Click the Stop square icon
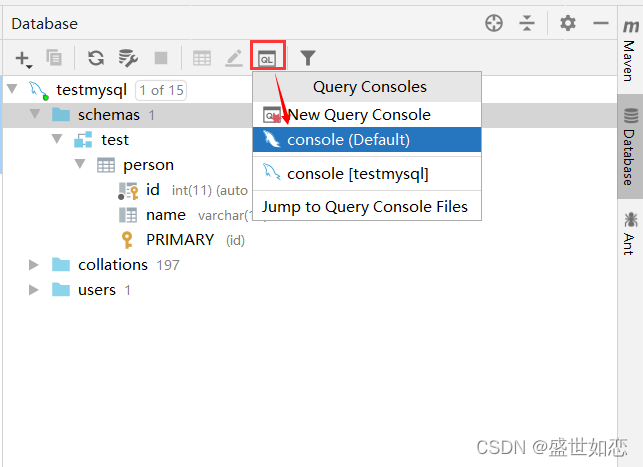The image size is (643, 467). coord(161,58)
